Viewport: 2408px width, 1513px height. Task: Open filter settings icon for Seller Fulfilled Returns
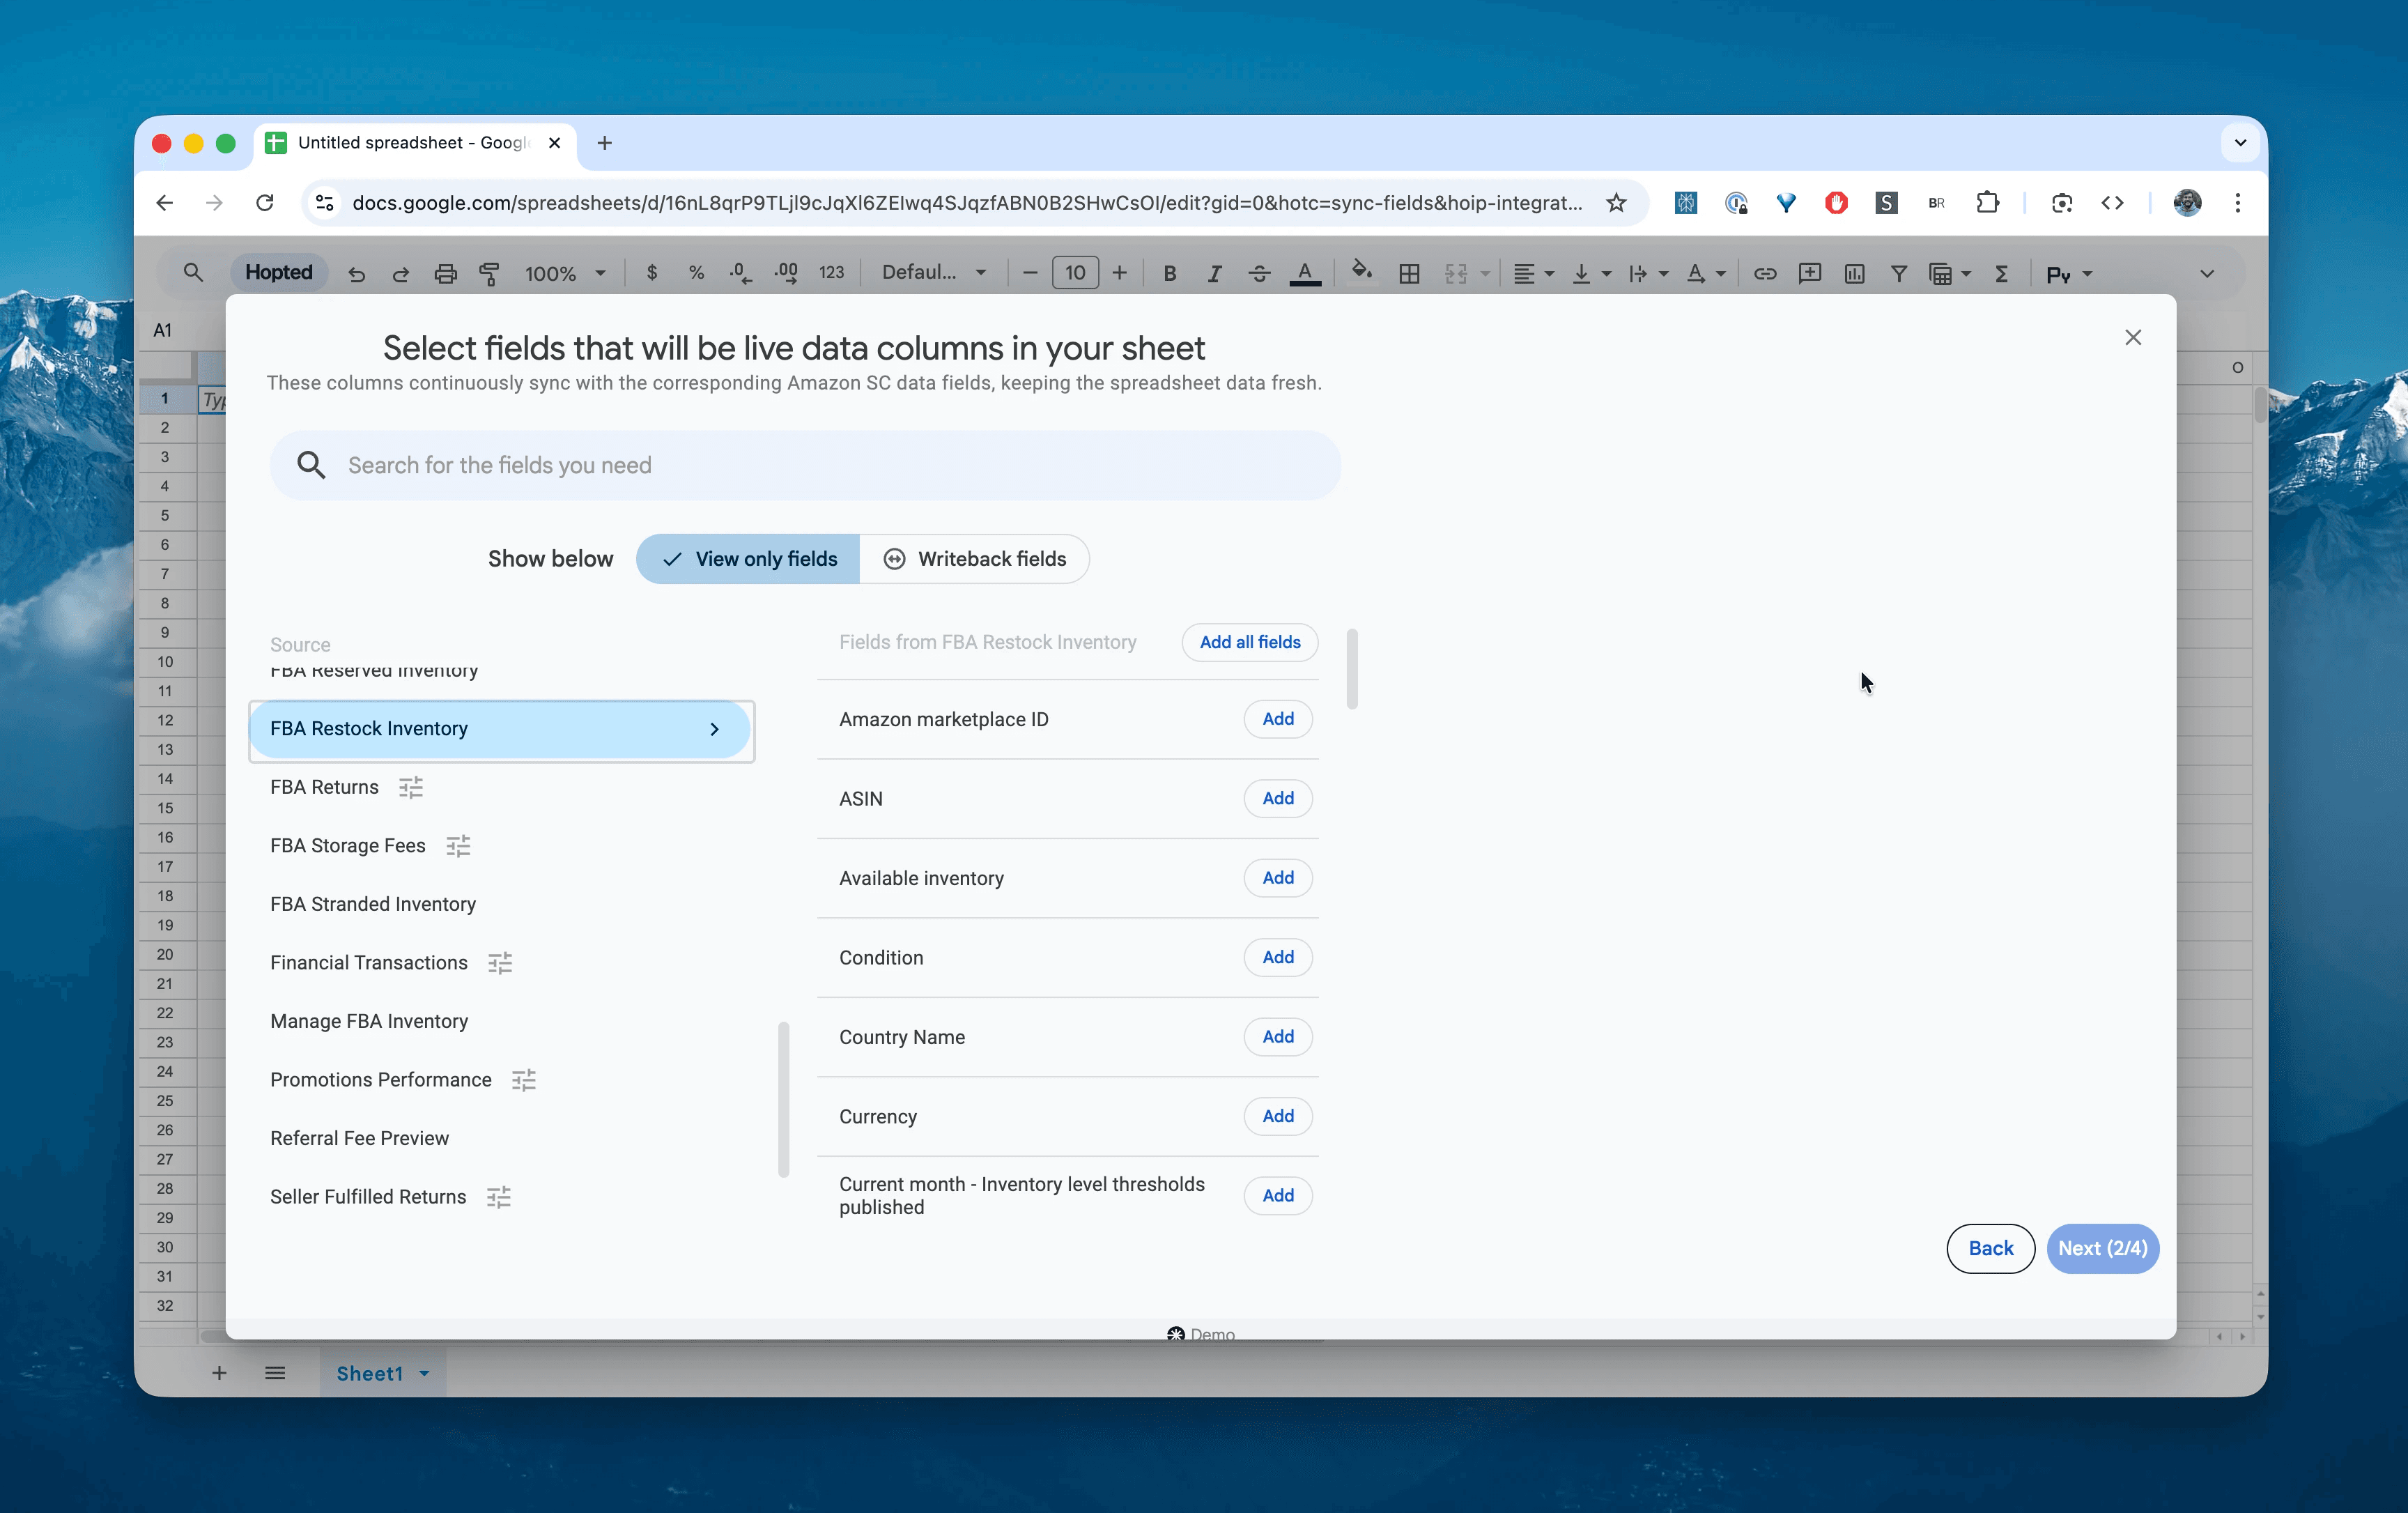(x=499, y=1197)
